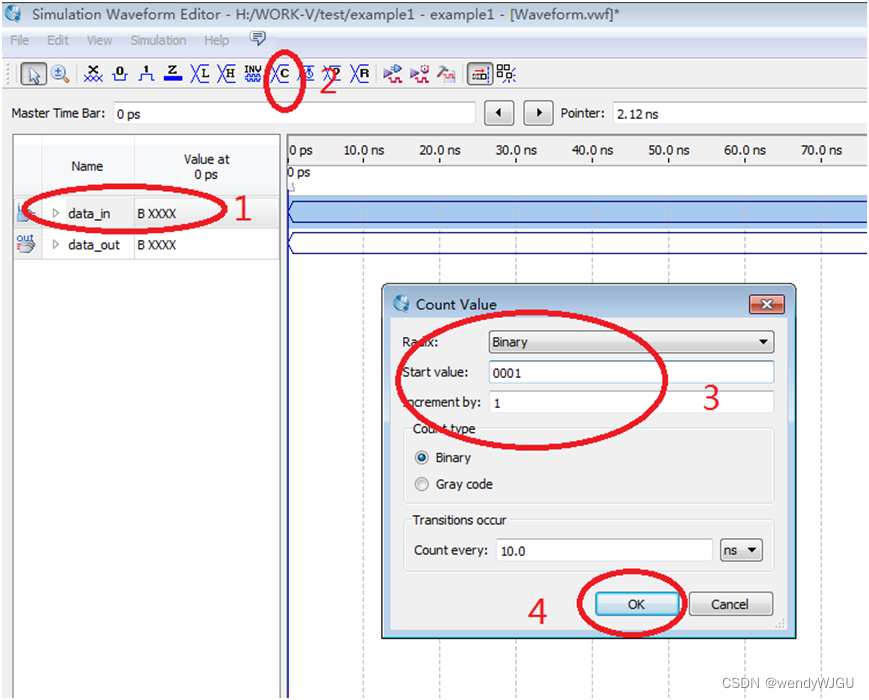869x700 pixels.
Task: Open the Simulation menu
Action: click(158, 40)
